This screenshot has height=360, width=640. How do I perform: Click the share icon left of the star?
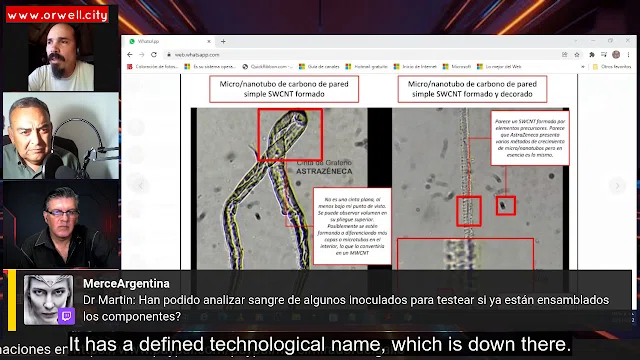point(564,55)
